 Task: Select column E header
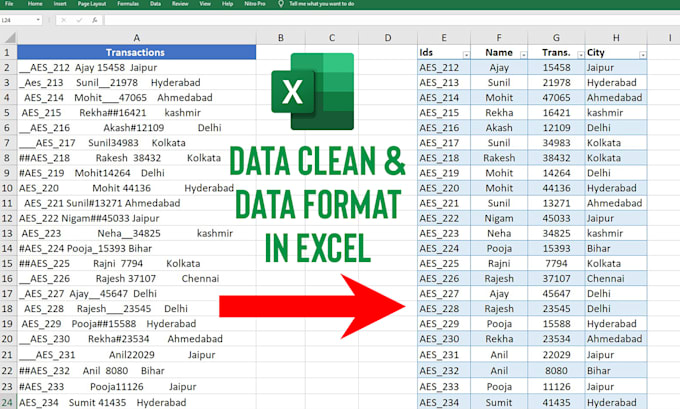(444, 38)
